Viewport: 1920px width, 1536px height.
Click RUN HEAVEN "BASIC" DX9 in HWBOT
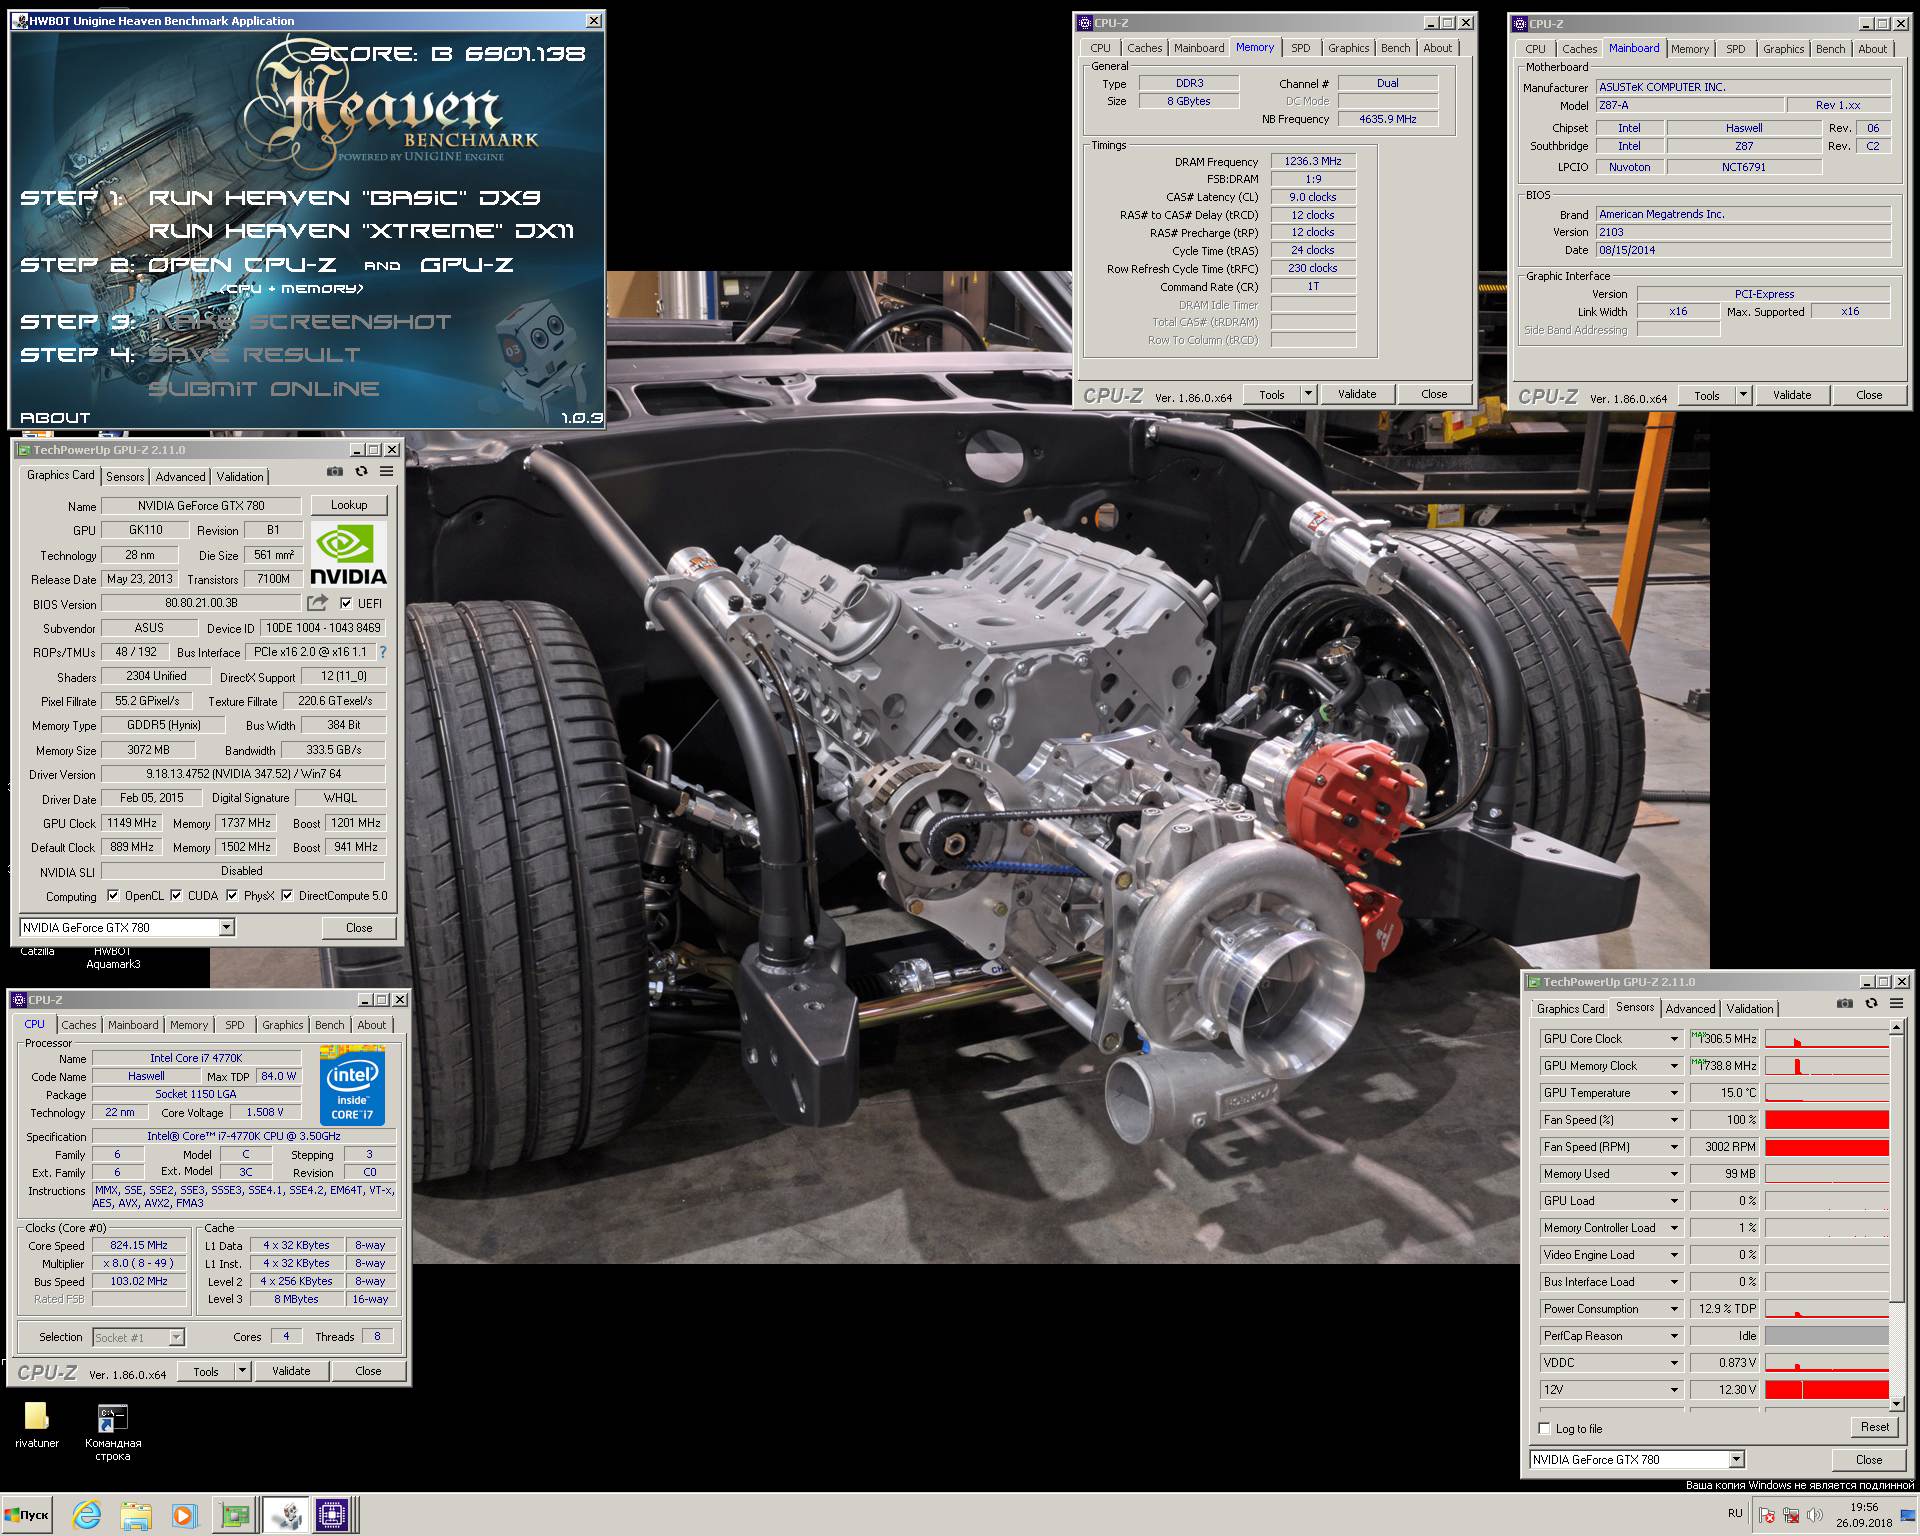click(x=345, y=198)
